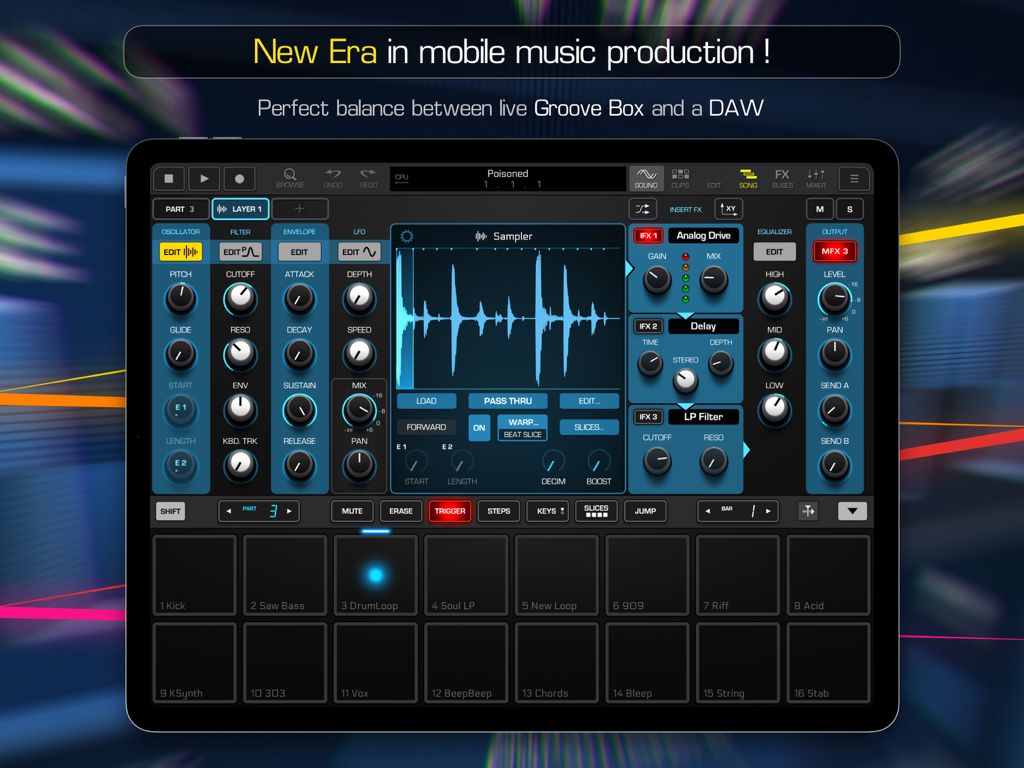Switch to the CLIPS tab
The height and width of the screenshot is (768, 1024).
[682, 178]
